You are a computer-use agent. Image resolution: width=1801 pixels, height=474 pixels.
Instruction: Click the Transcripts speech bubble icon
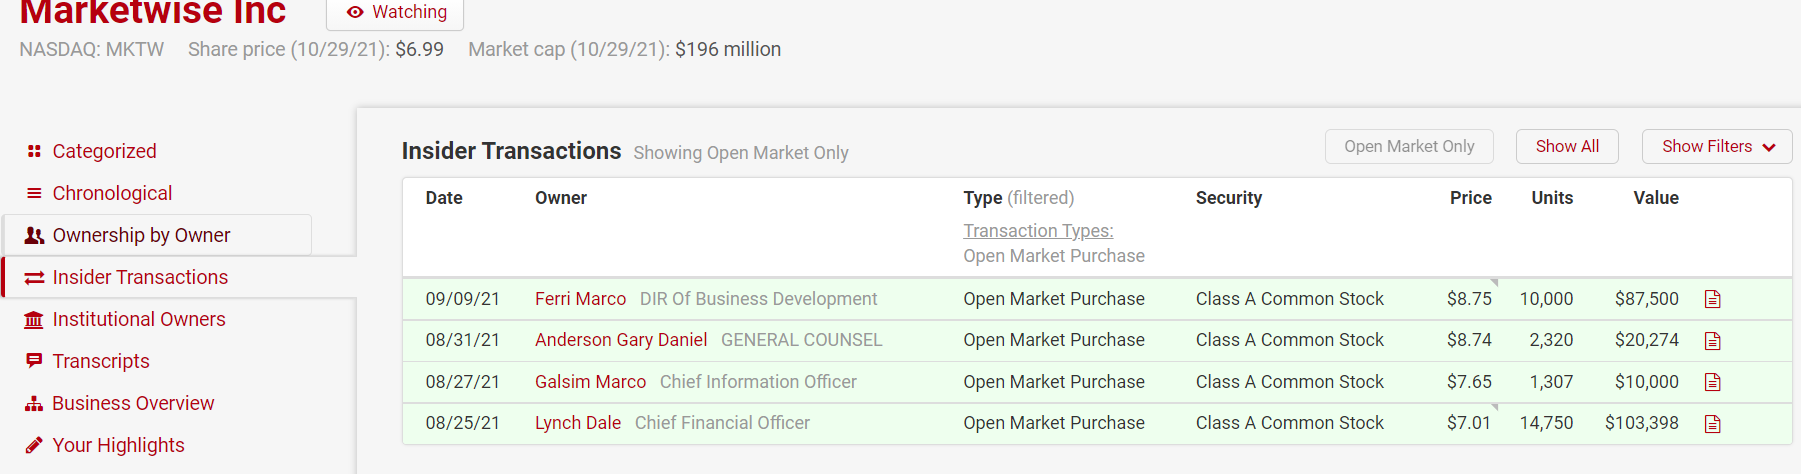click(x=34, y=361)
